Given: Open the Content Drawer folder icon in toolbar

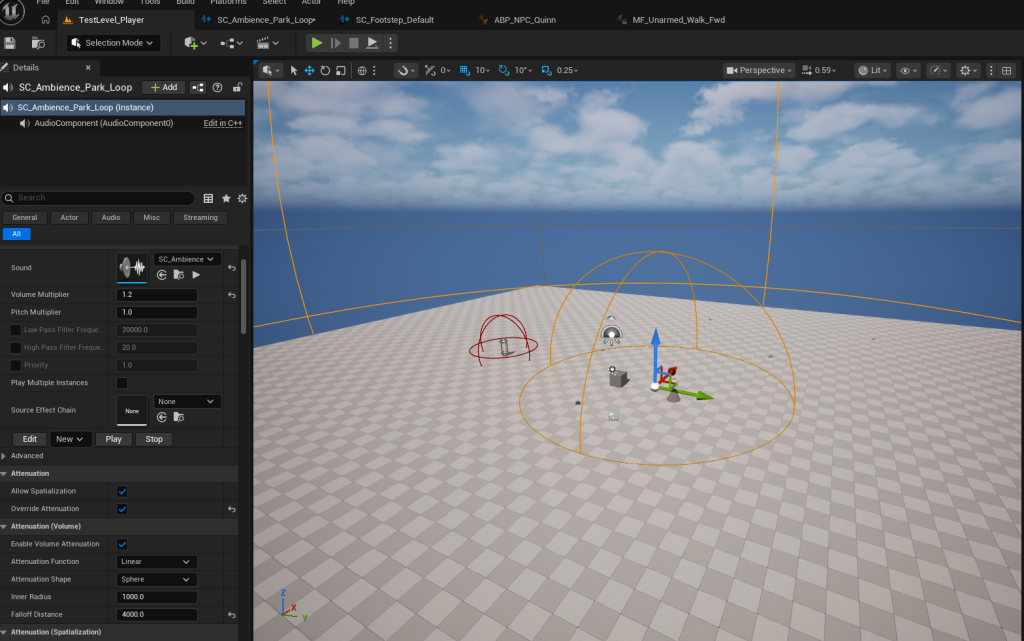Looking at the screenshot, I should (x=38, y=43).
